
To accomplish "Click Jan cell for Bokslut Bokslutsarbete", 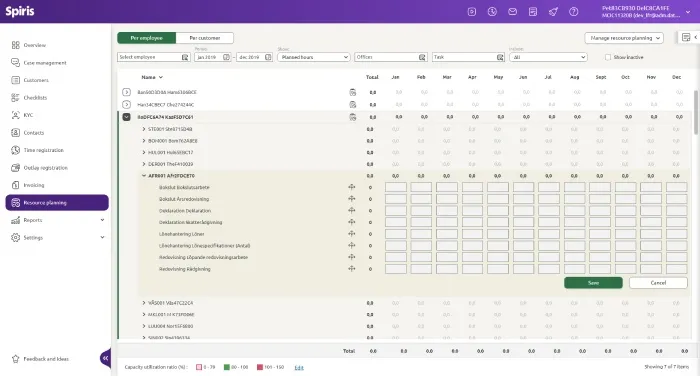I will [396, 187].
